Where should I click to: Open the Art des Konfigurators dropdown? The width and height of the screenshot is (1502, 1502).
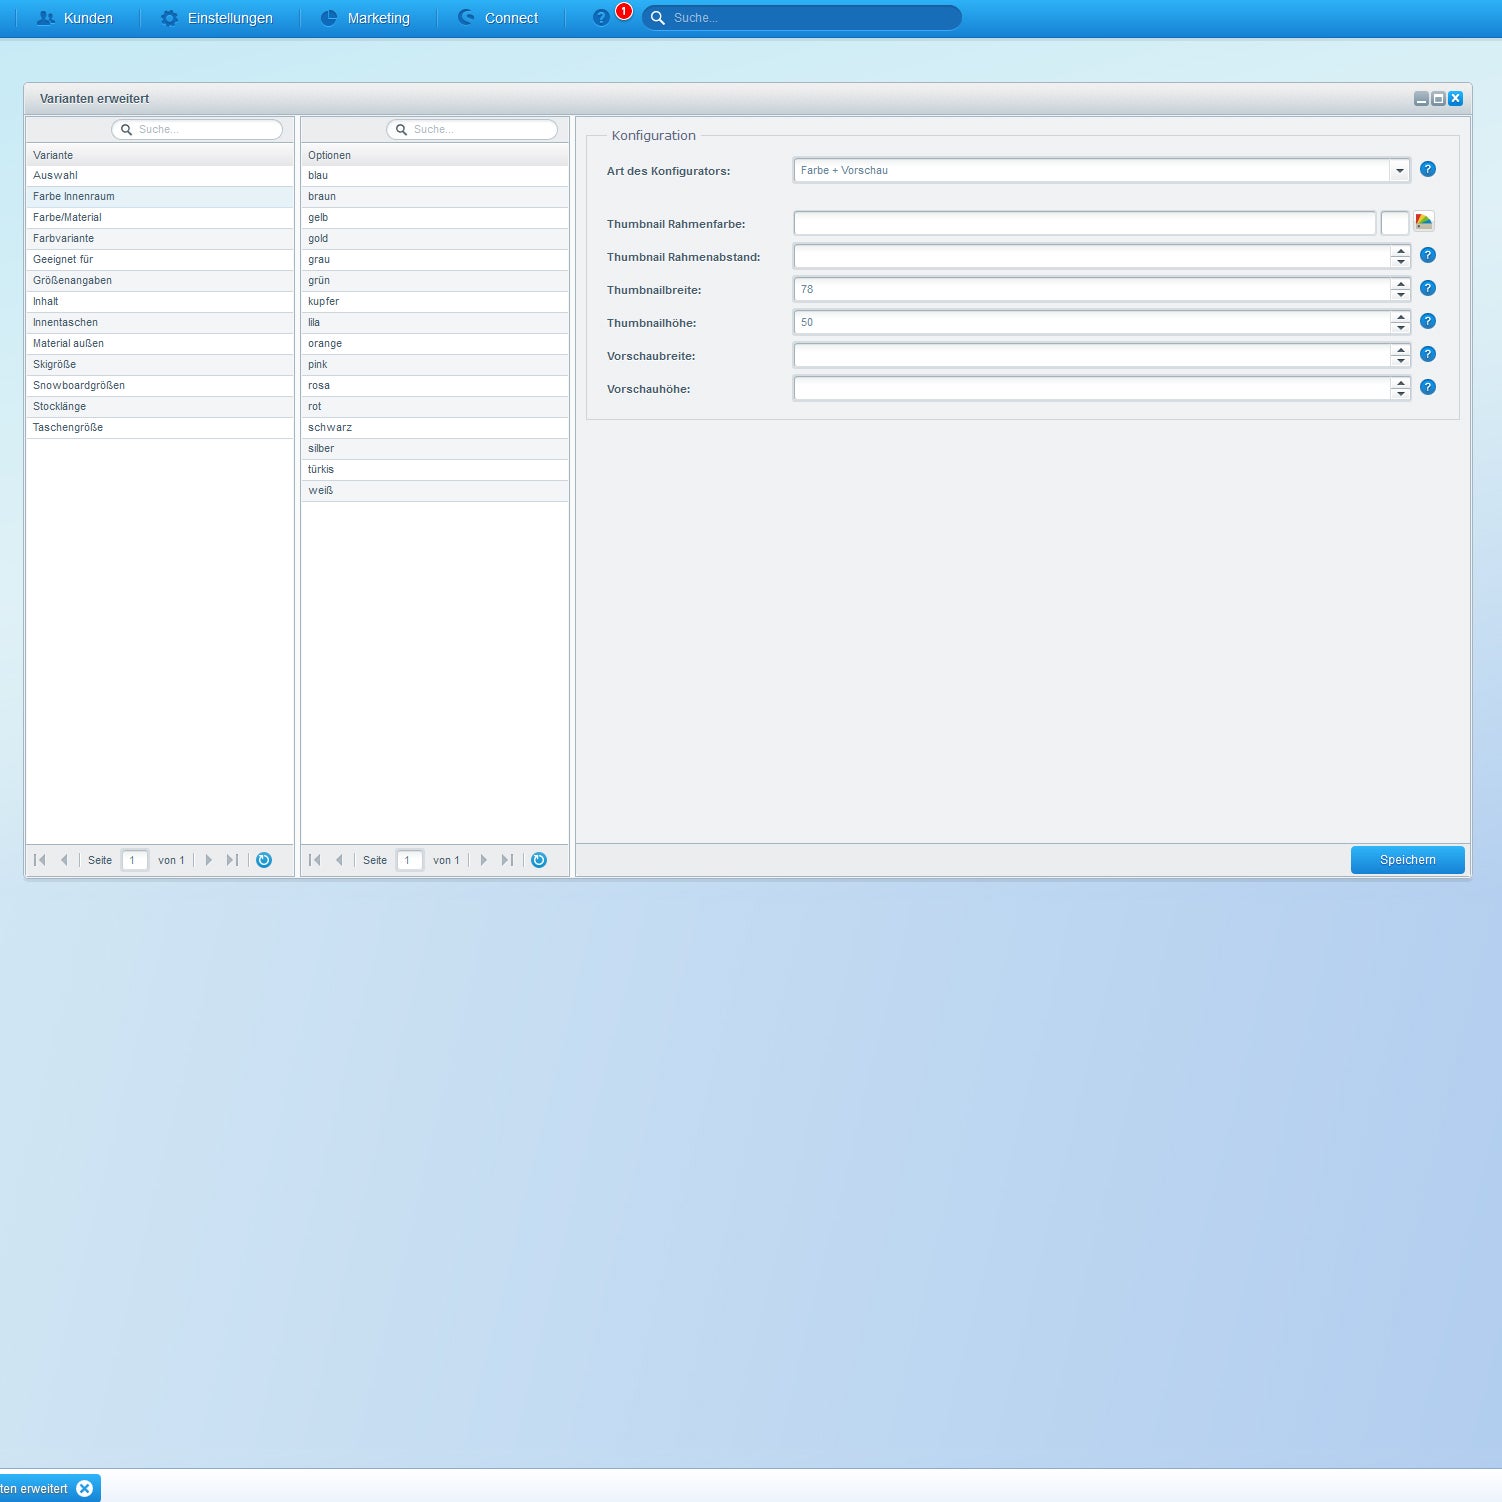tap(1400, 170)
